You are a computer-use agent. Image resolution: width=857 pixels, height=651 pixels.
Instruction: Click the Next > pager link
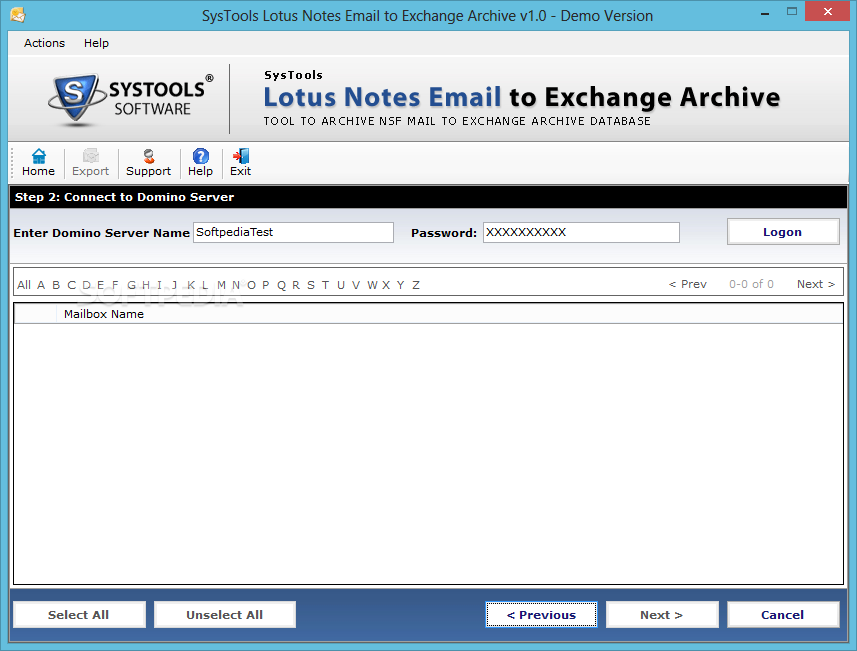tap(815, 284)
